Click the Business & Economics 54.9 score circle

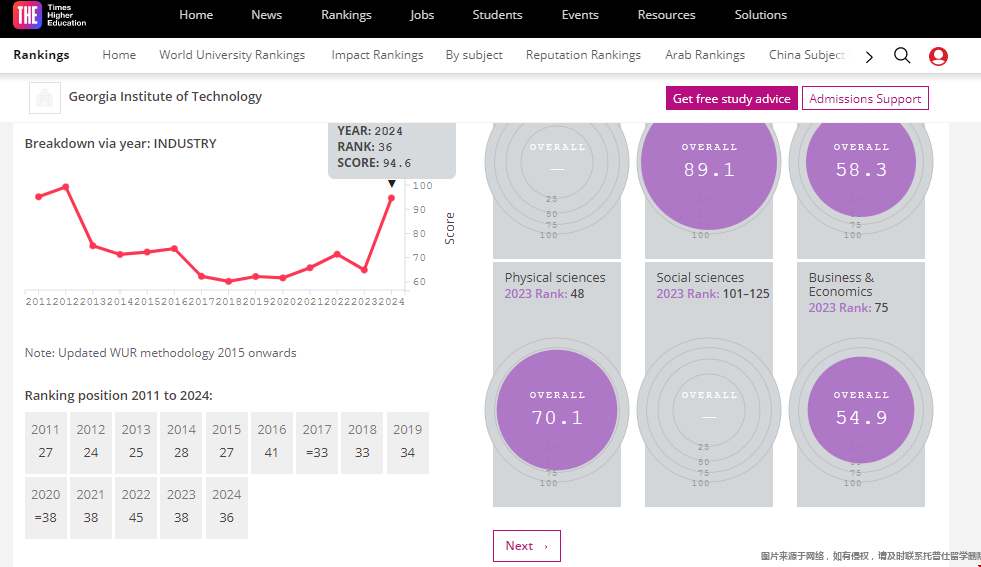pyautogui.click(x=861, y=410)
